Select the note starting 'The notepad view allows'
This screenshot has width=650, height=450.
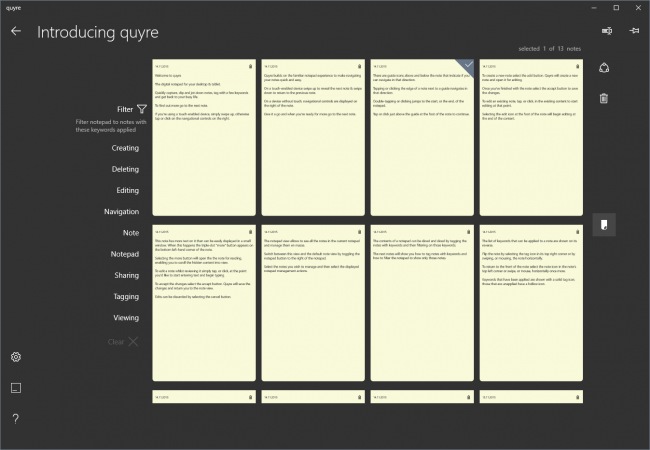(x=313, y=303)
